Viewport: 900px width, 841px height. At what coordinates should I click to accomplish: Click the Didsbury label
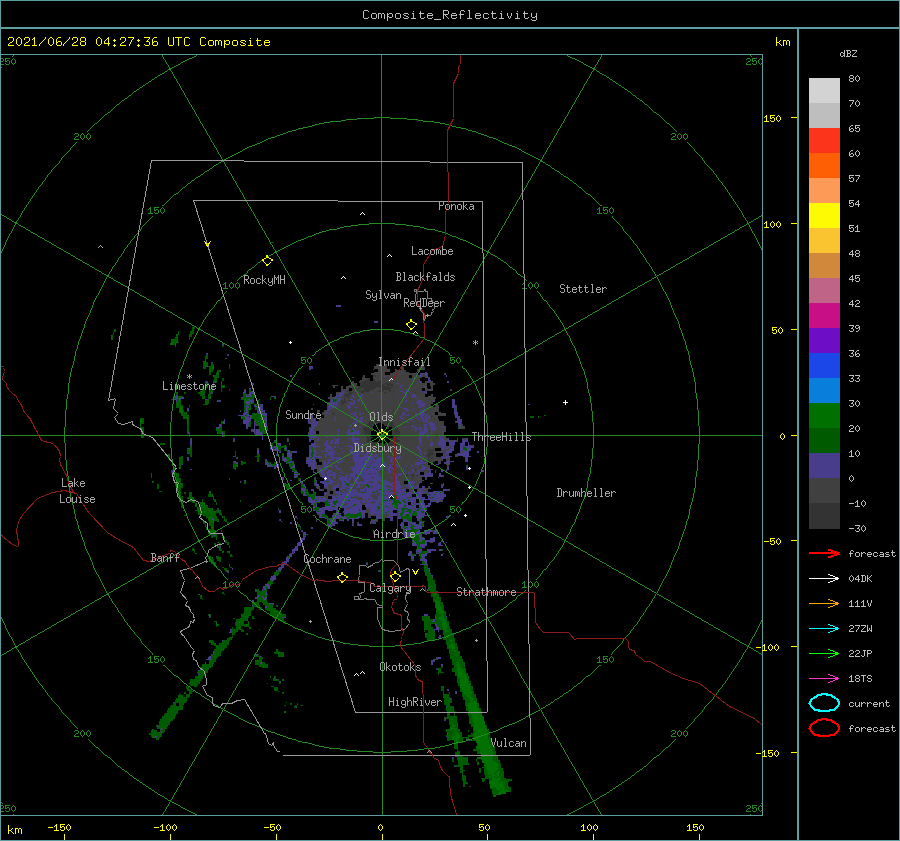point(377,448)
